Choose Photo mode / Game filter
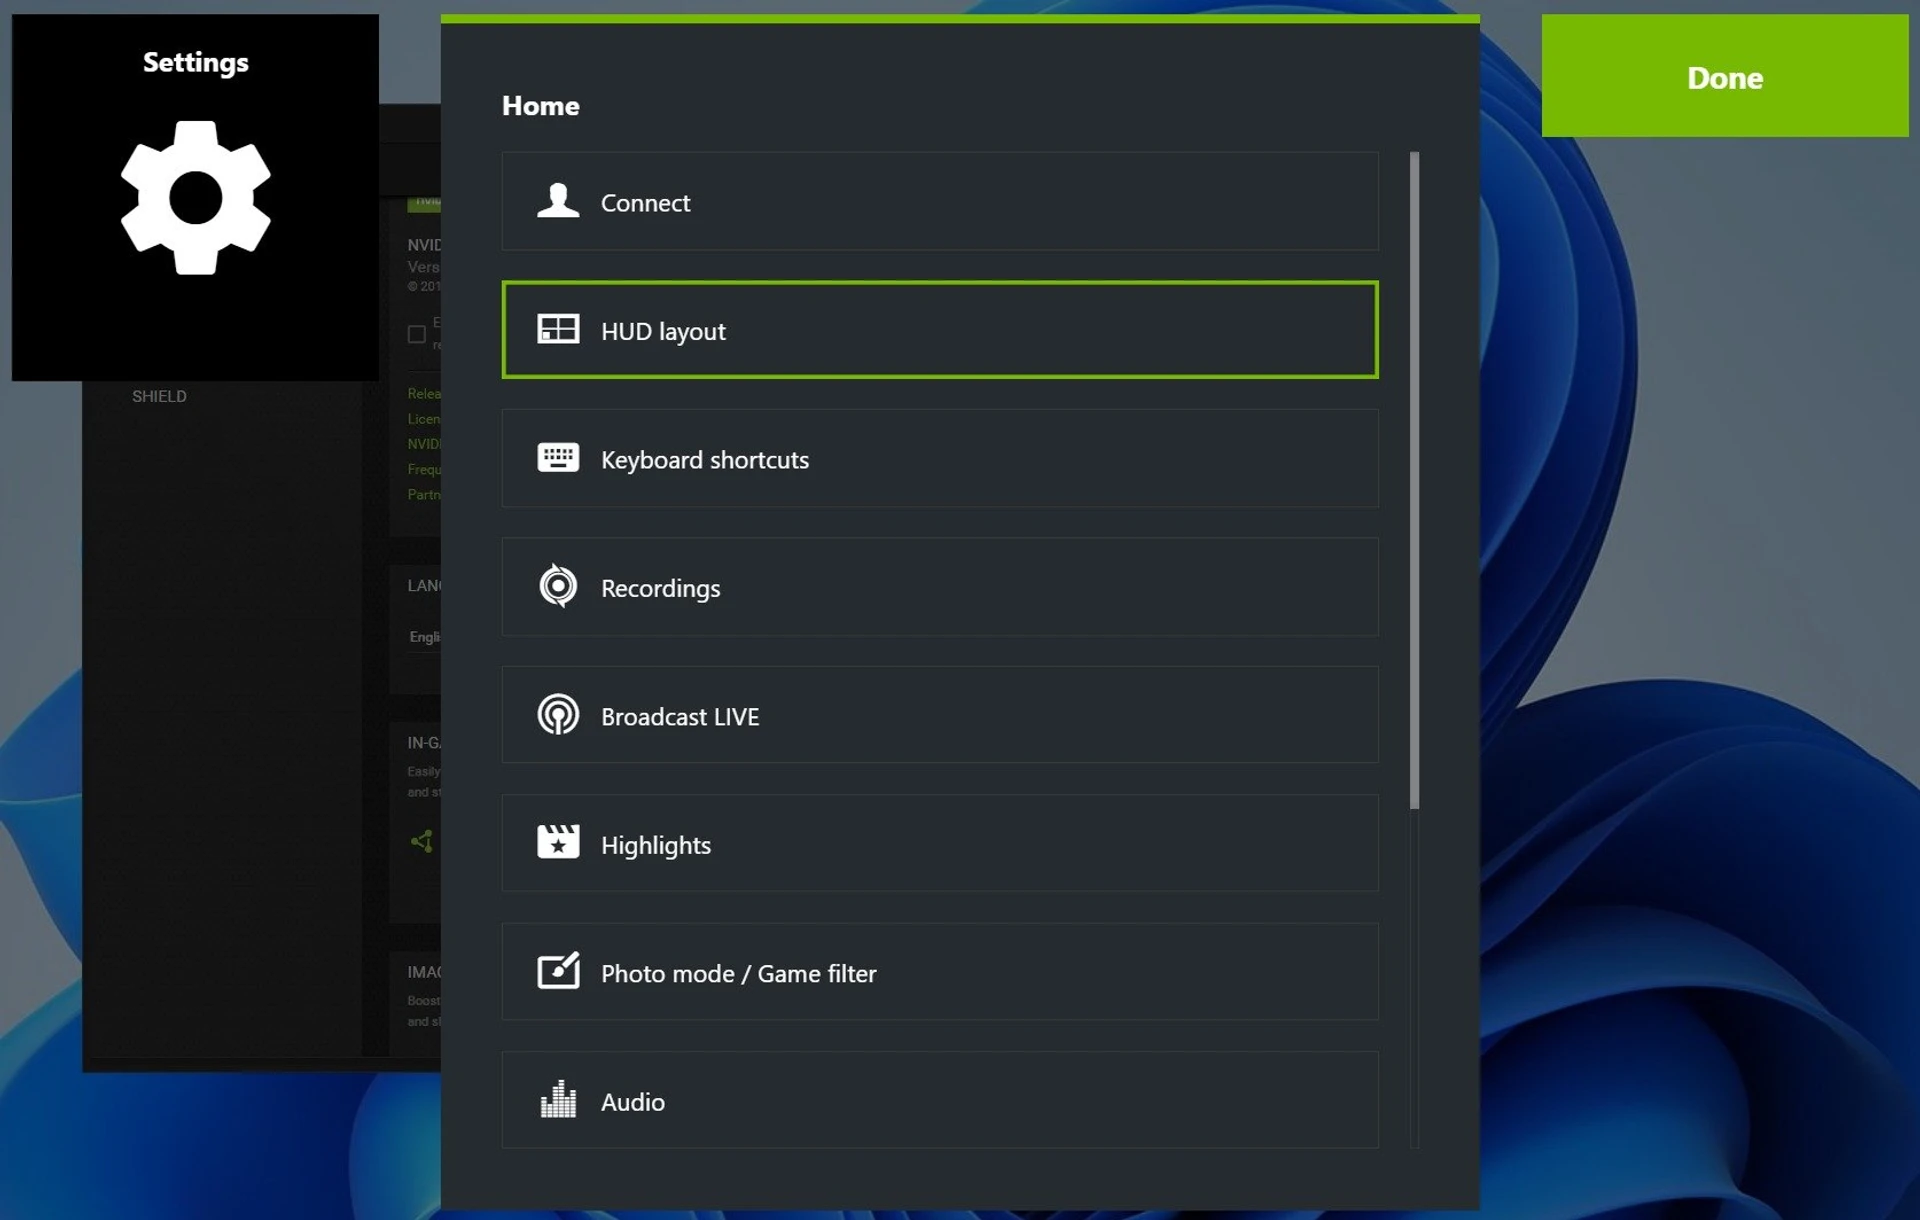1920x1220 pixels. tap(940, 972)
